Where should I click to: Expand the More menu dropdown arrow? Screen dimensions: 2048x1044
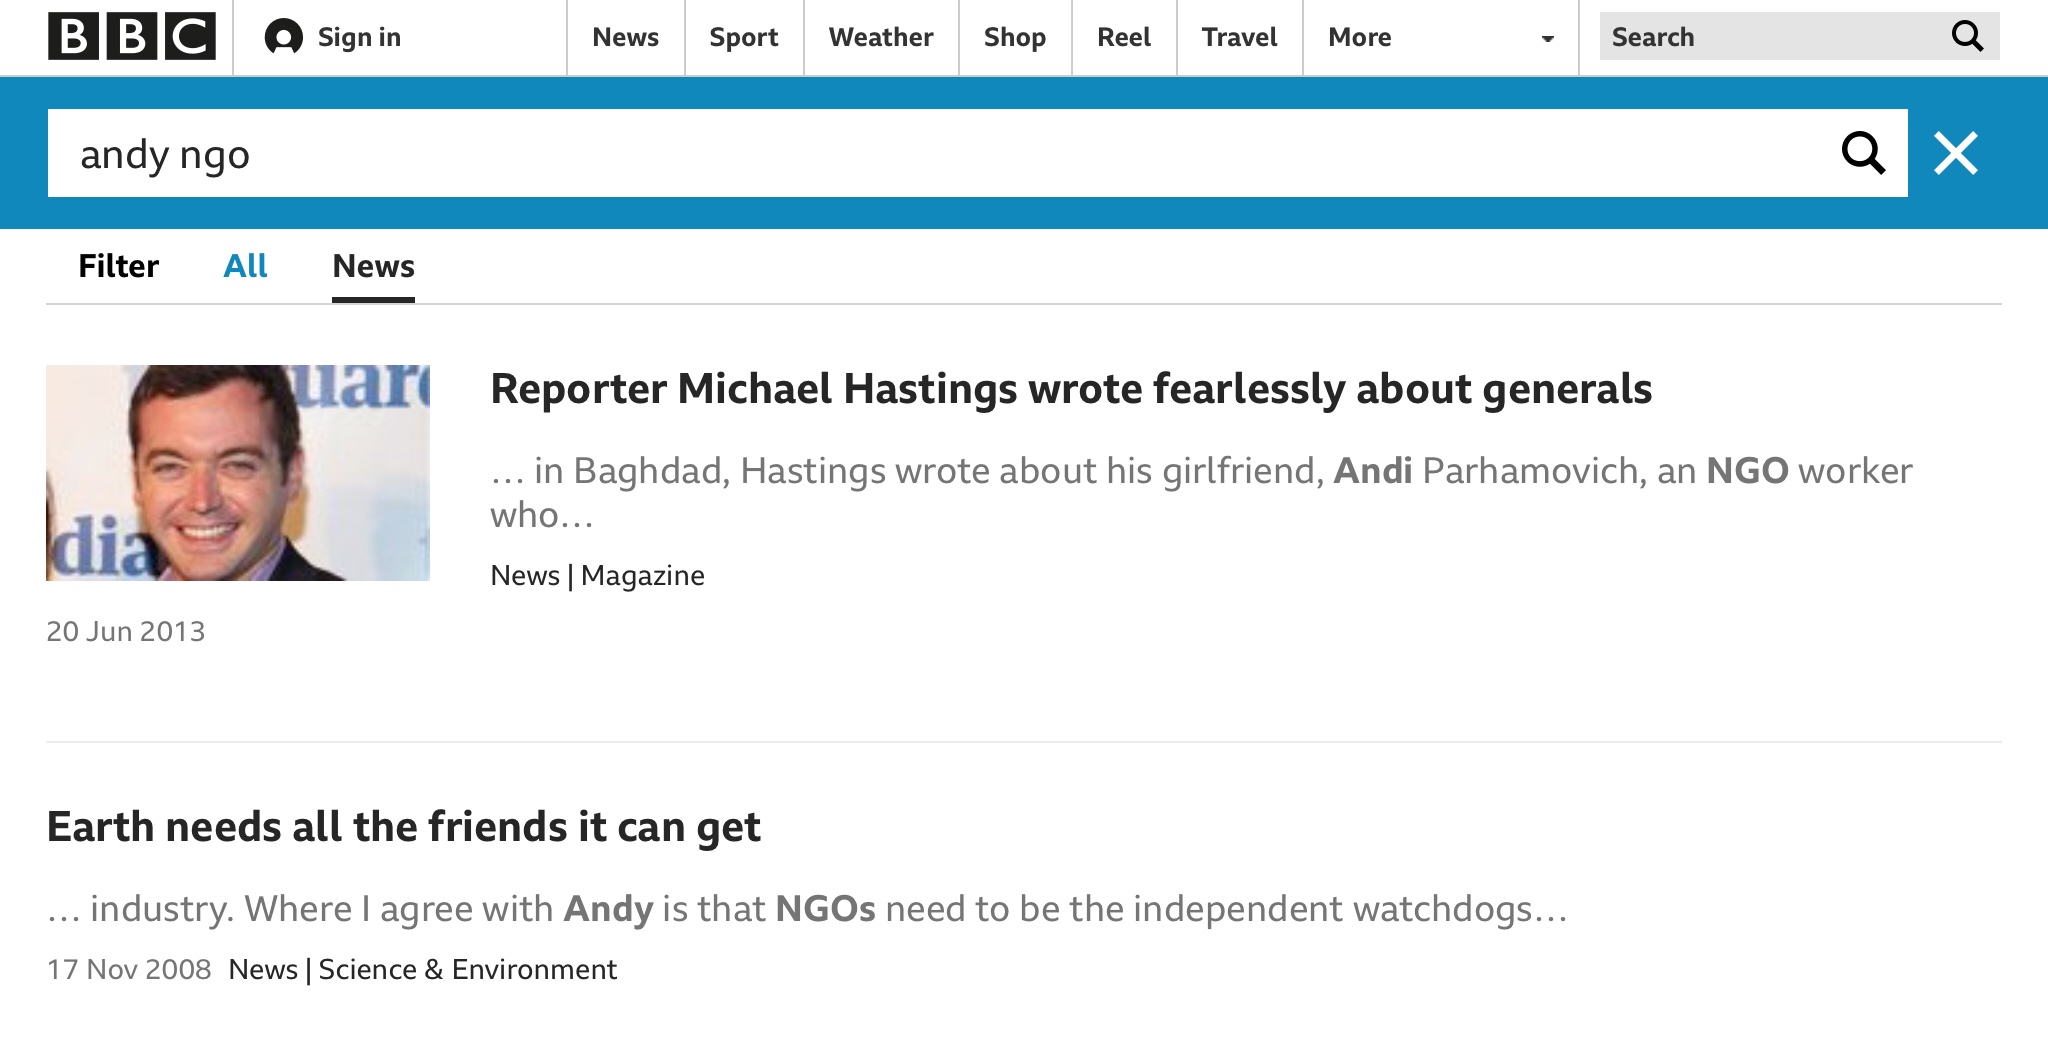pos(1547,39)
